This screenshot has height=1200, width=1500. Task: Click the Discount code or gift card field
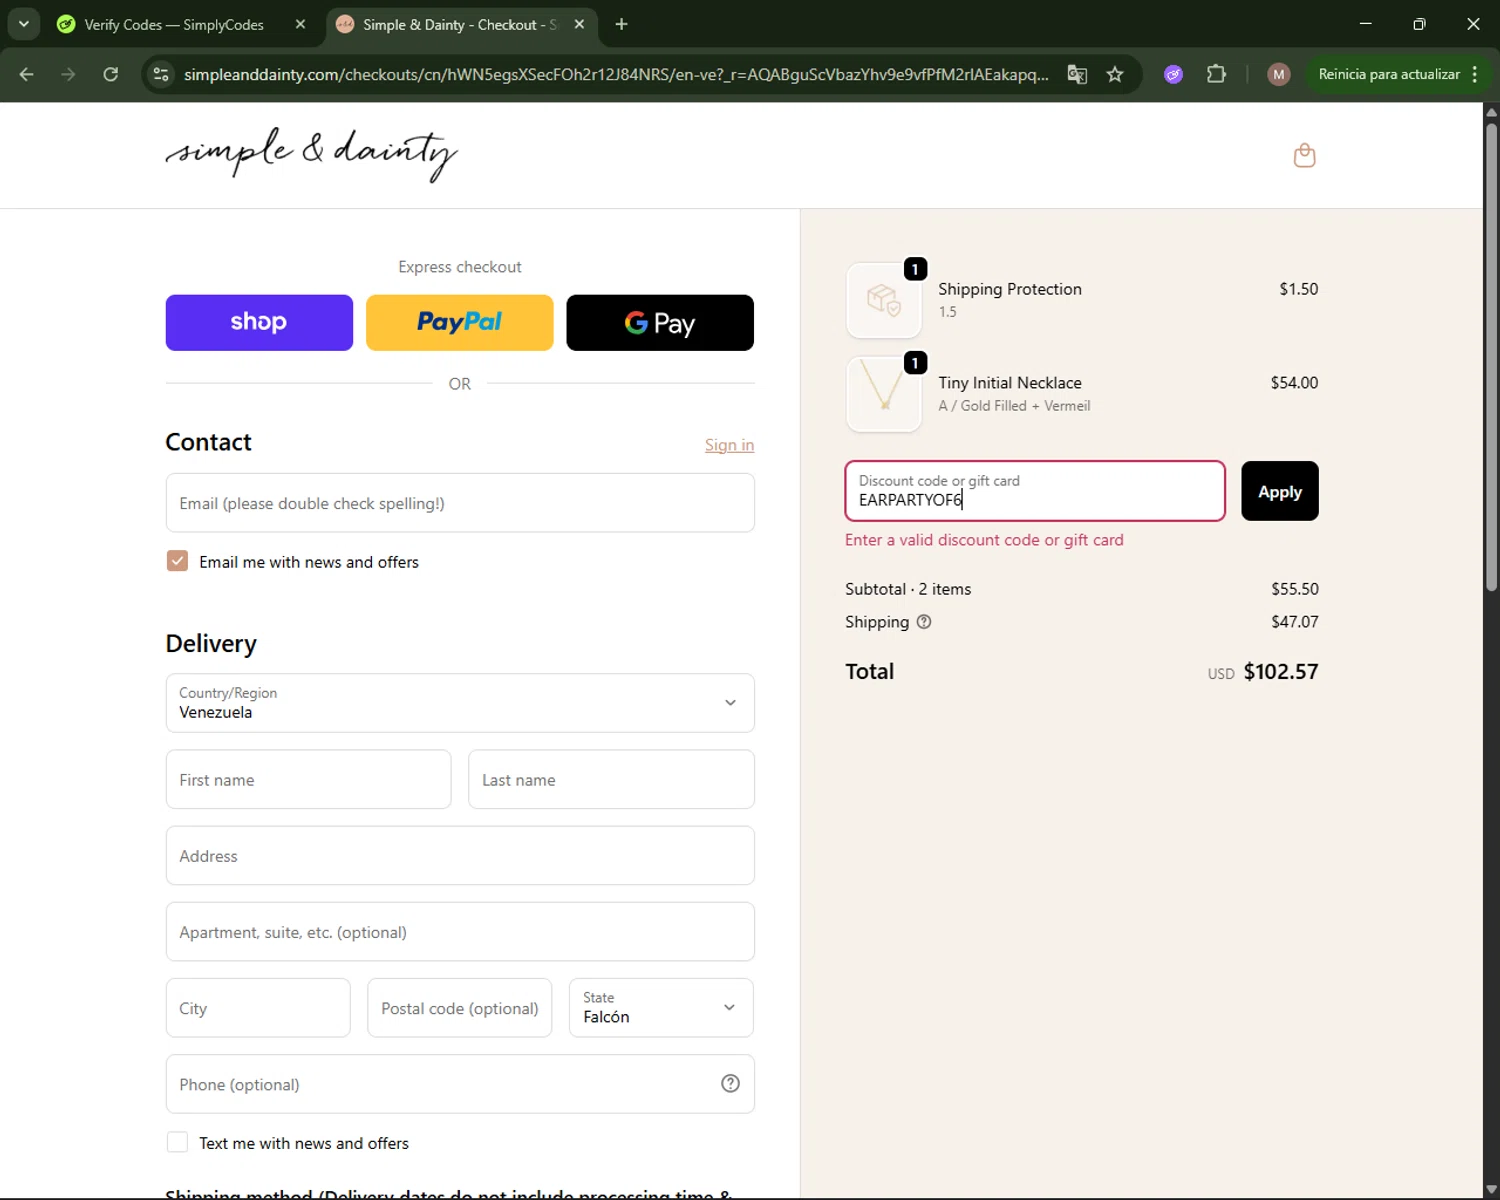click(1035, 491)
